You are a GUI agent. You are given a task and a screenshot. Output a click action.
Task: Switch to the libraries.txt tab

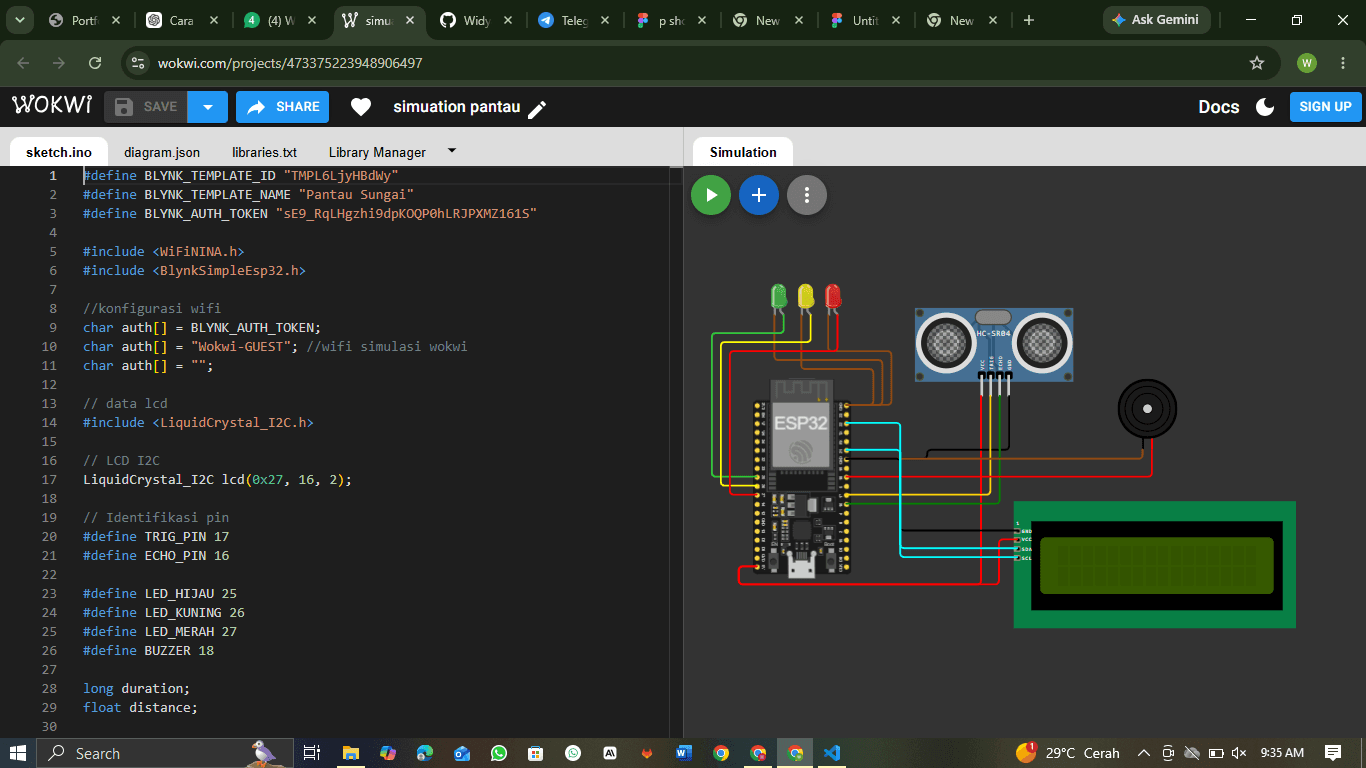click(x=265, y=152)
